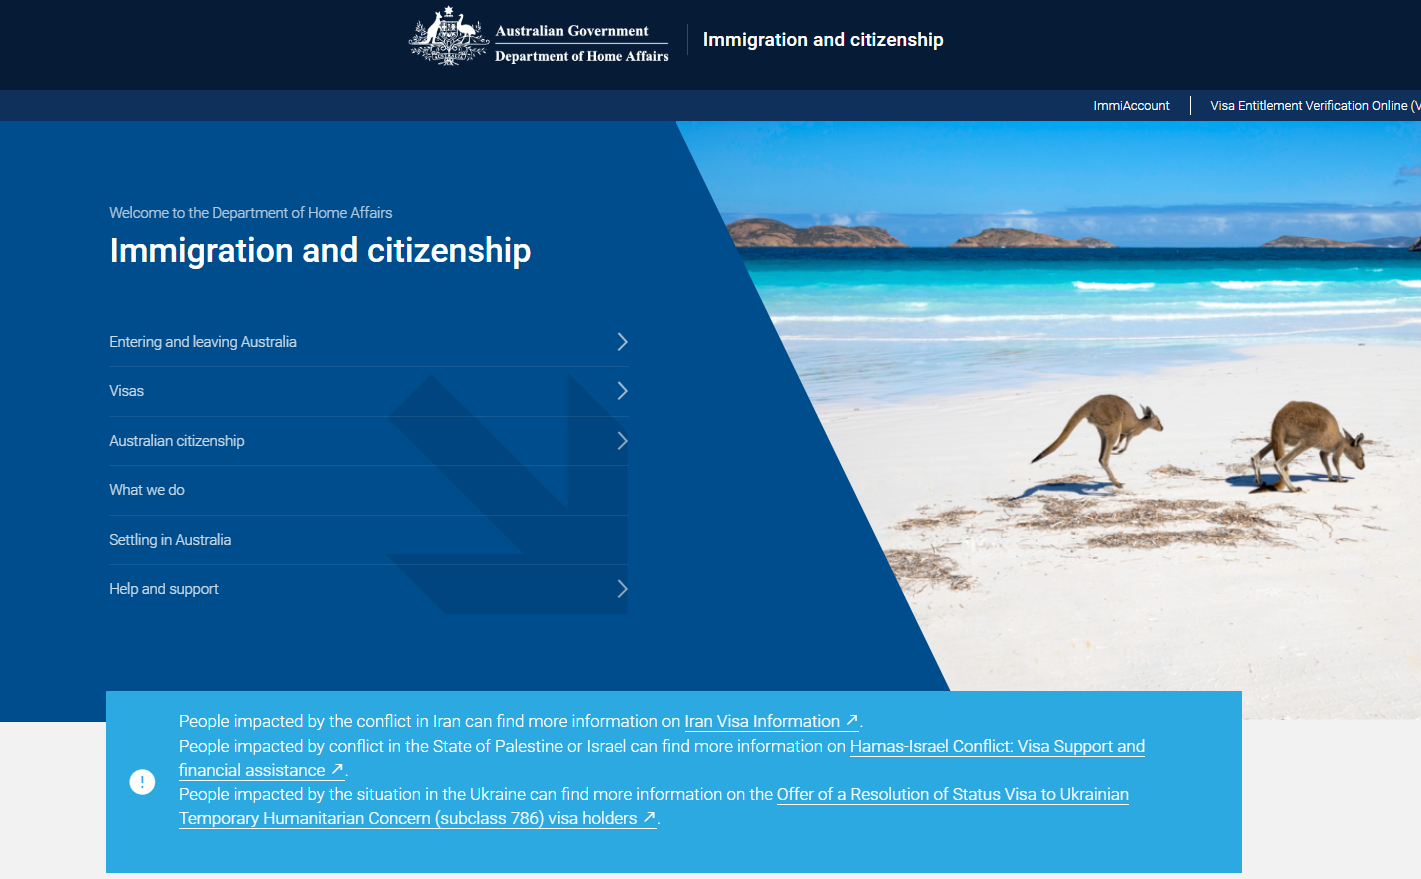Click the Immigration and citizenship header title
Viewport: 1421px width, 879px height.
click(823, 40)
